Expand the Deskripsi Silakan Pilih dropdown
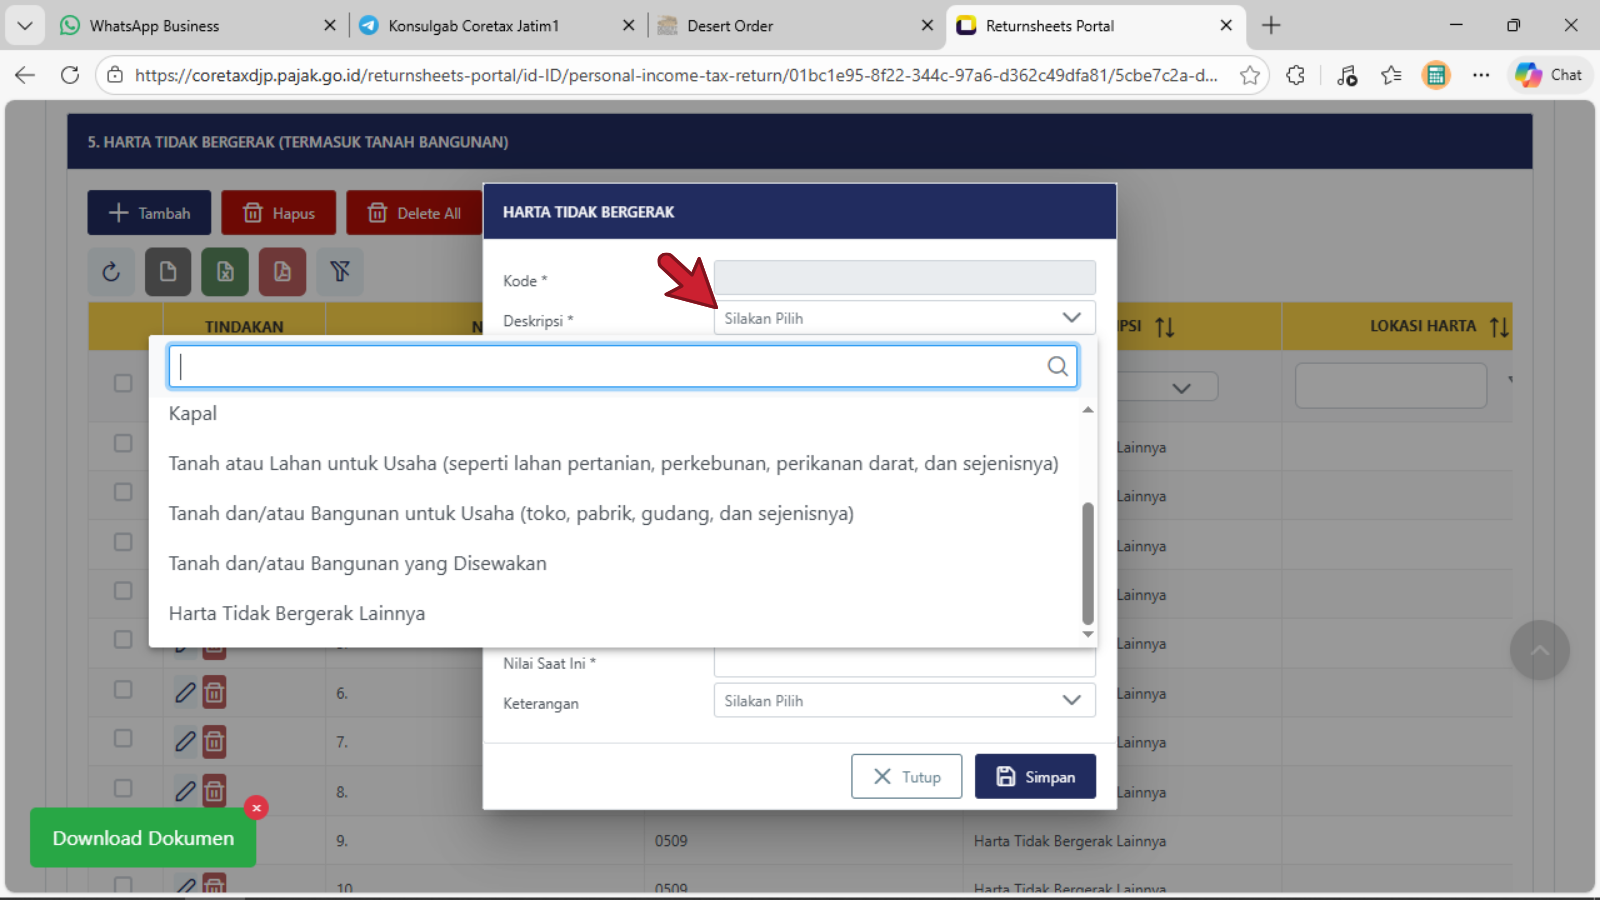This screenshot has width=1600, height=900. click(904, 318)
